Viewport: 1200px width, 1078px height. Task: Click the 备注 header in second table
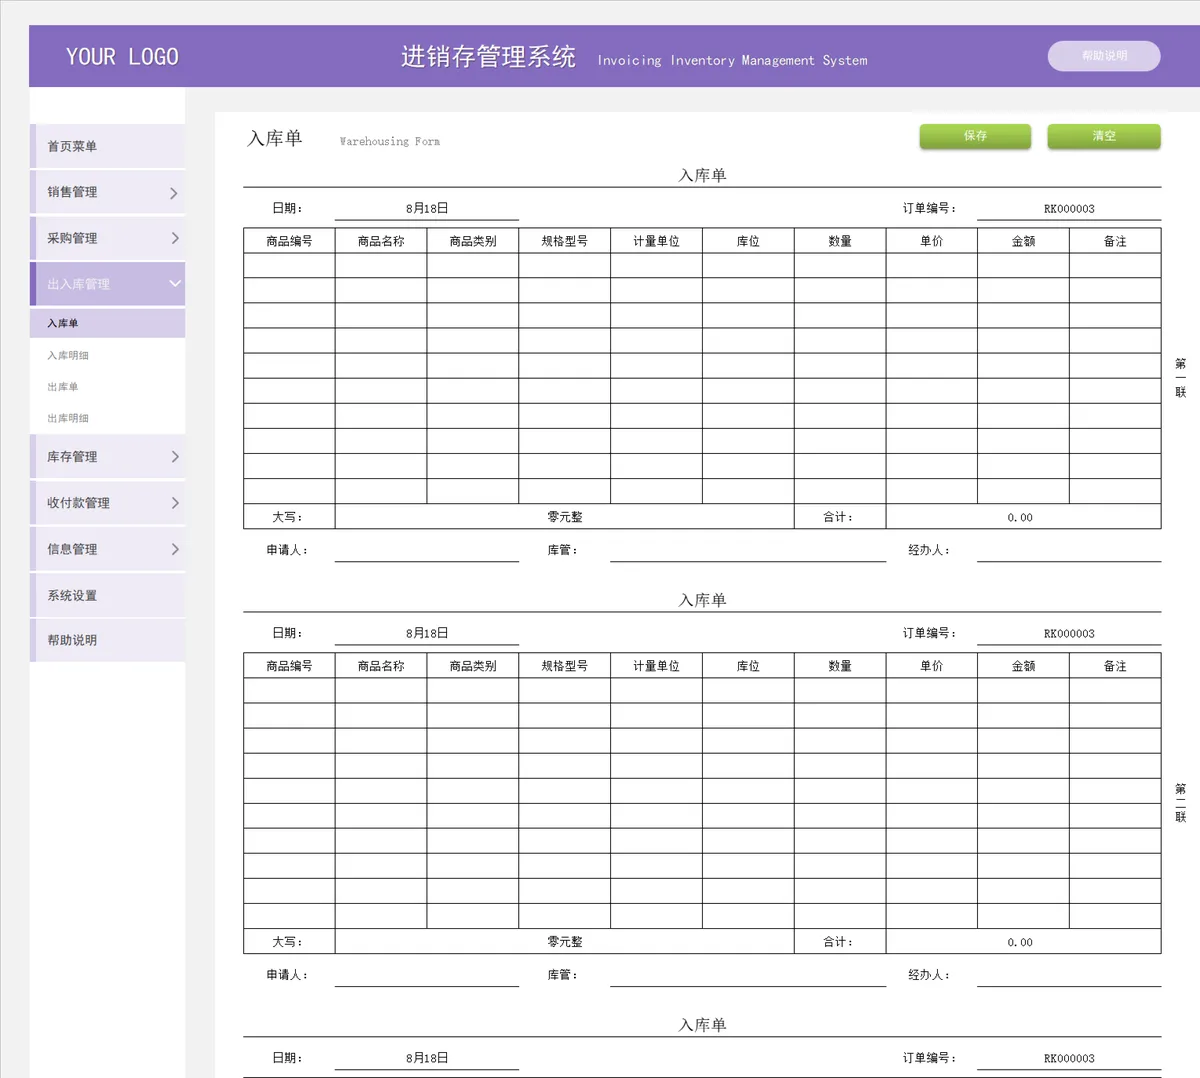point(1115,666)
